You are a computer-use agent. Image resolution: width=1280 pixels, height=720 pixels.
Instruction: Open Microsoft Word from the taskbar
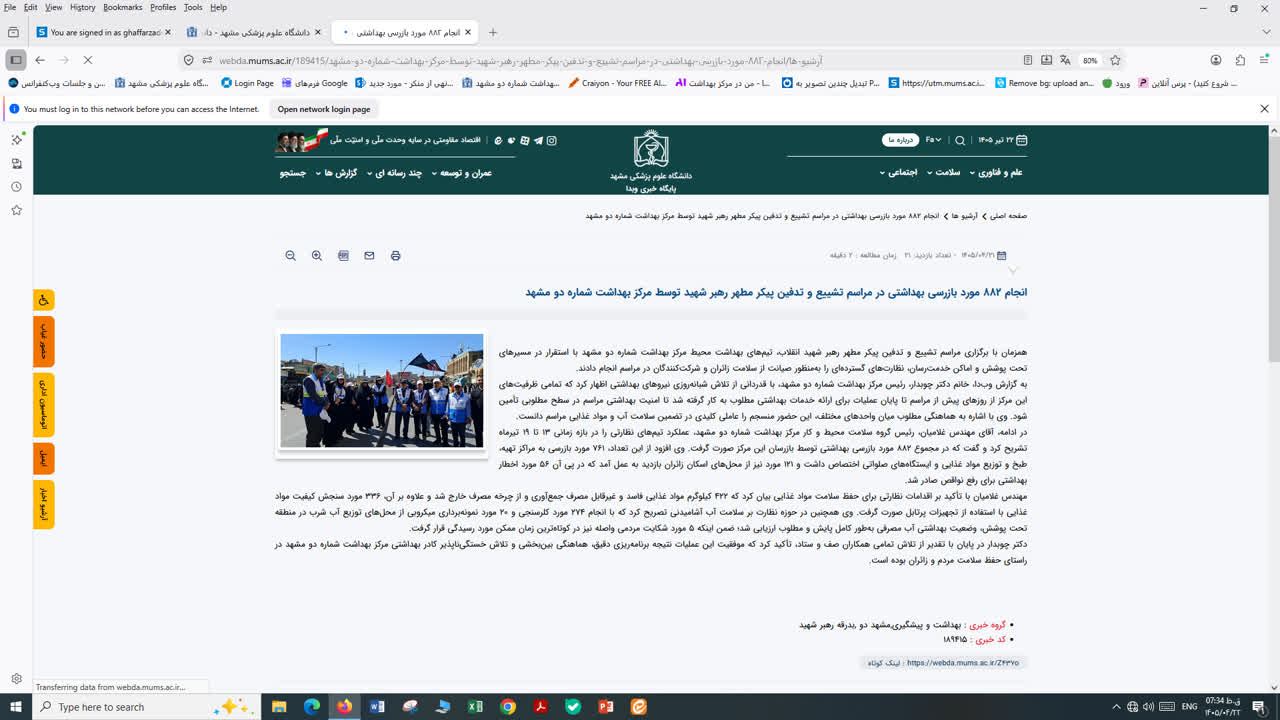pos(377,707)
